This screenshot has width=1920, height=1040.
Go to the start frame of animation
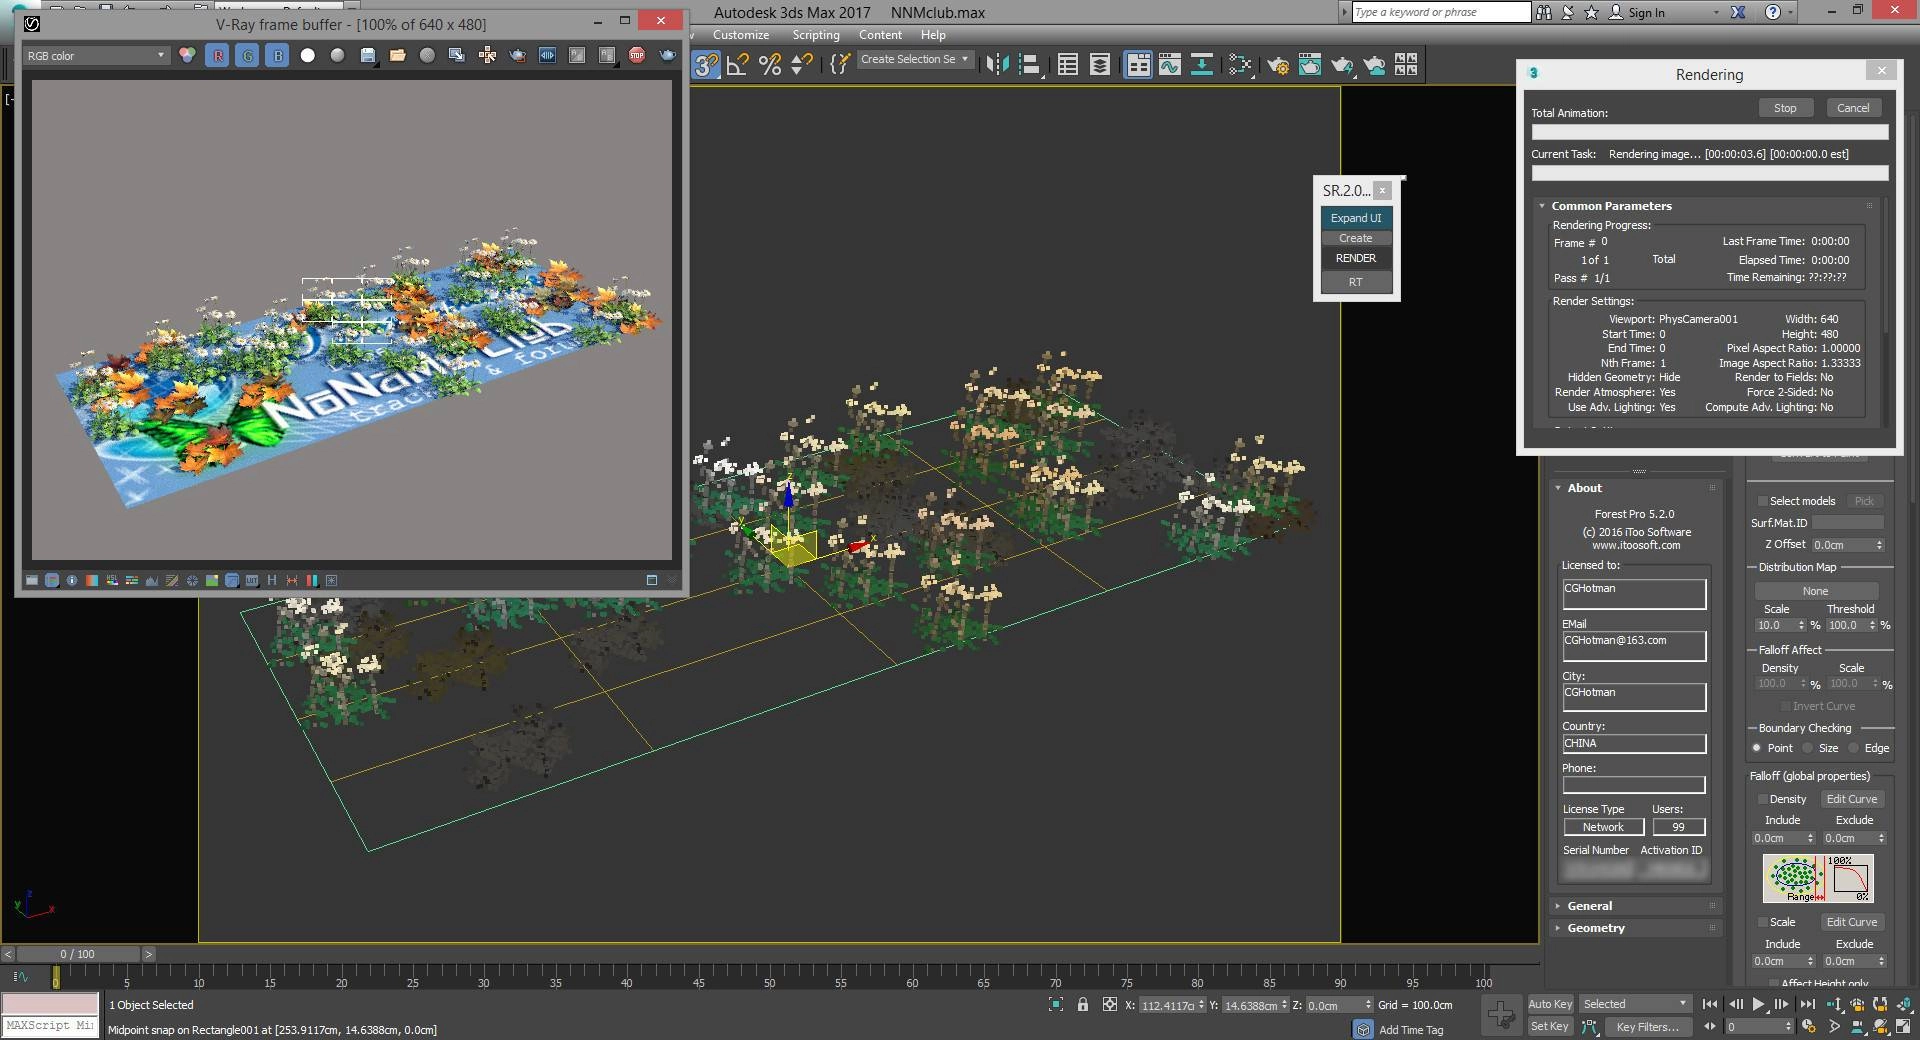point(1710,1004)
